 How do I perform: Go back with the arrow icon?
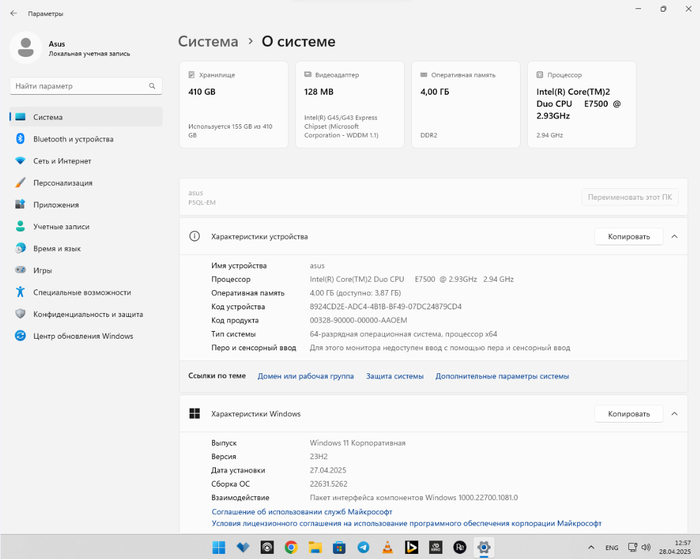(x=14, y=13)
